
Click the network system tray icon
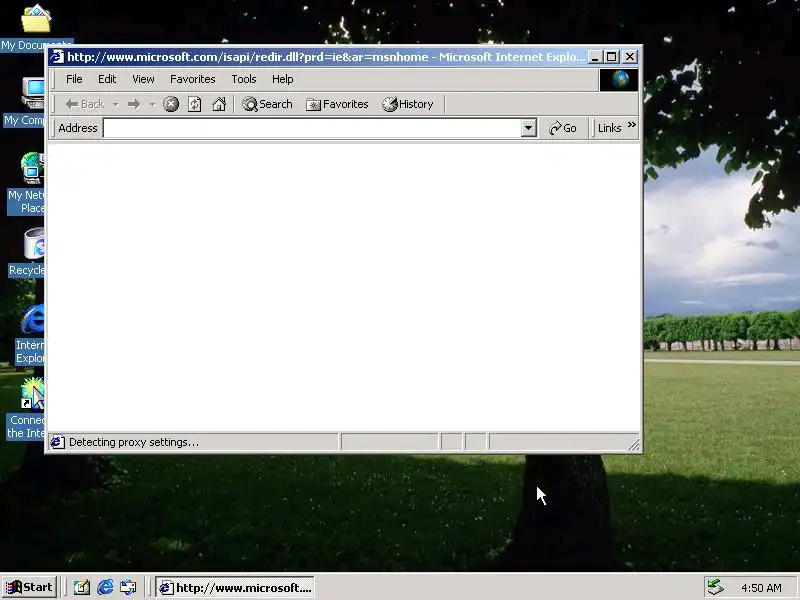[x=715, y=587]
